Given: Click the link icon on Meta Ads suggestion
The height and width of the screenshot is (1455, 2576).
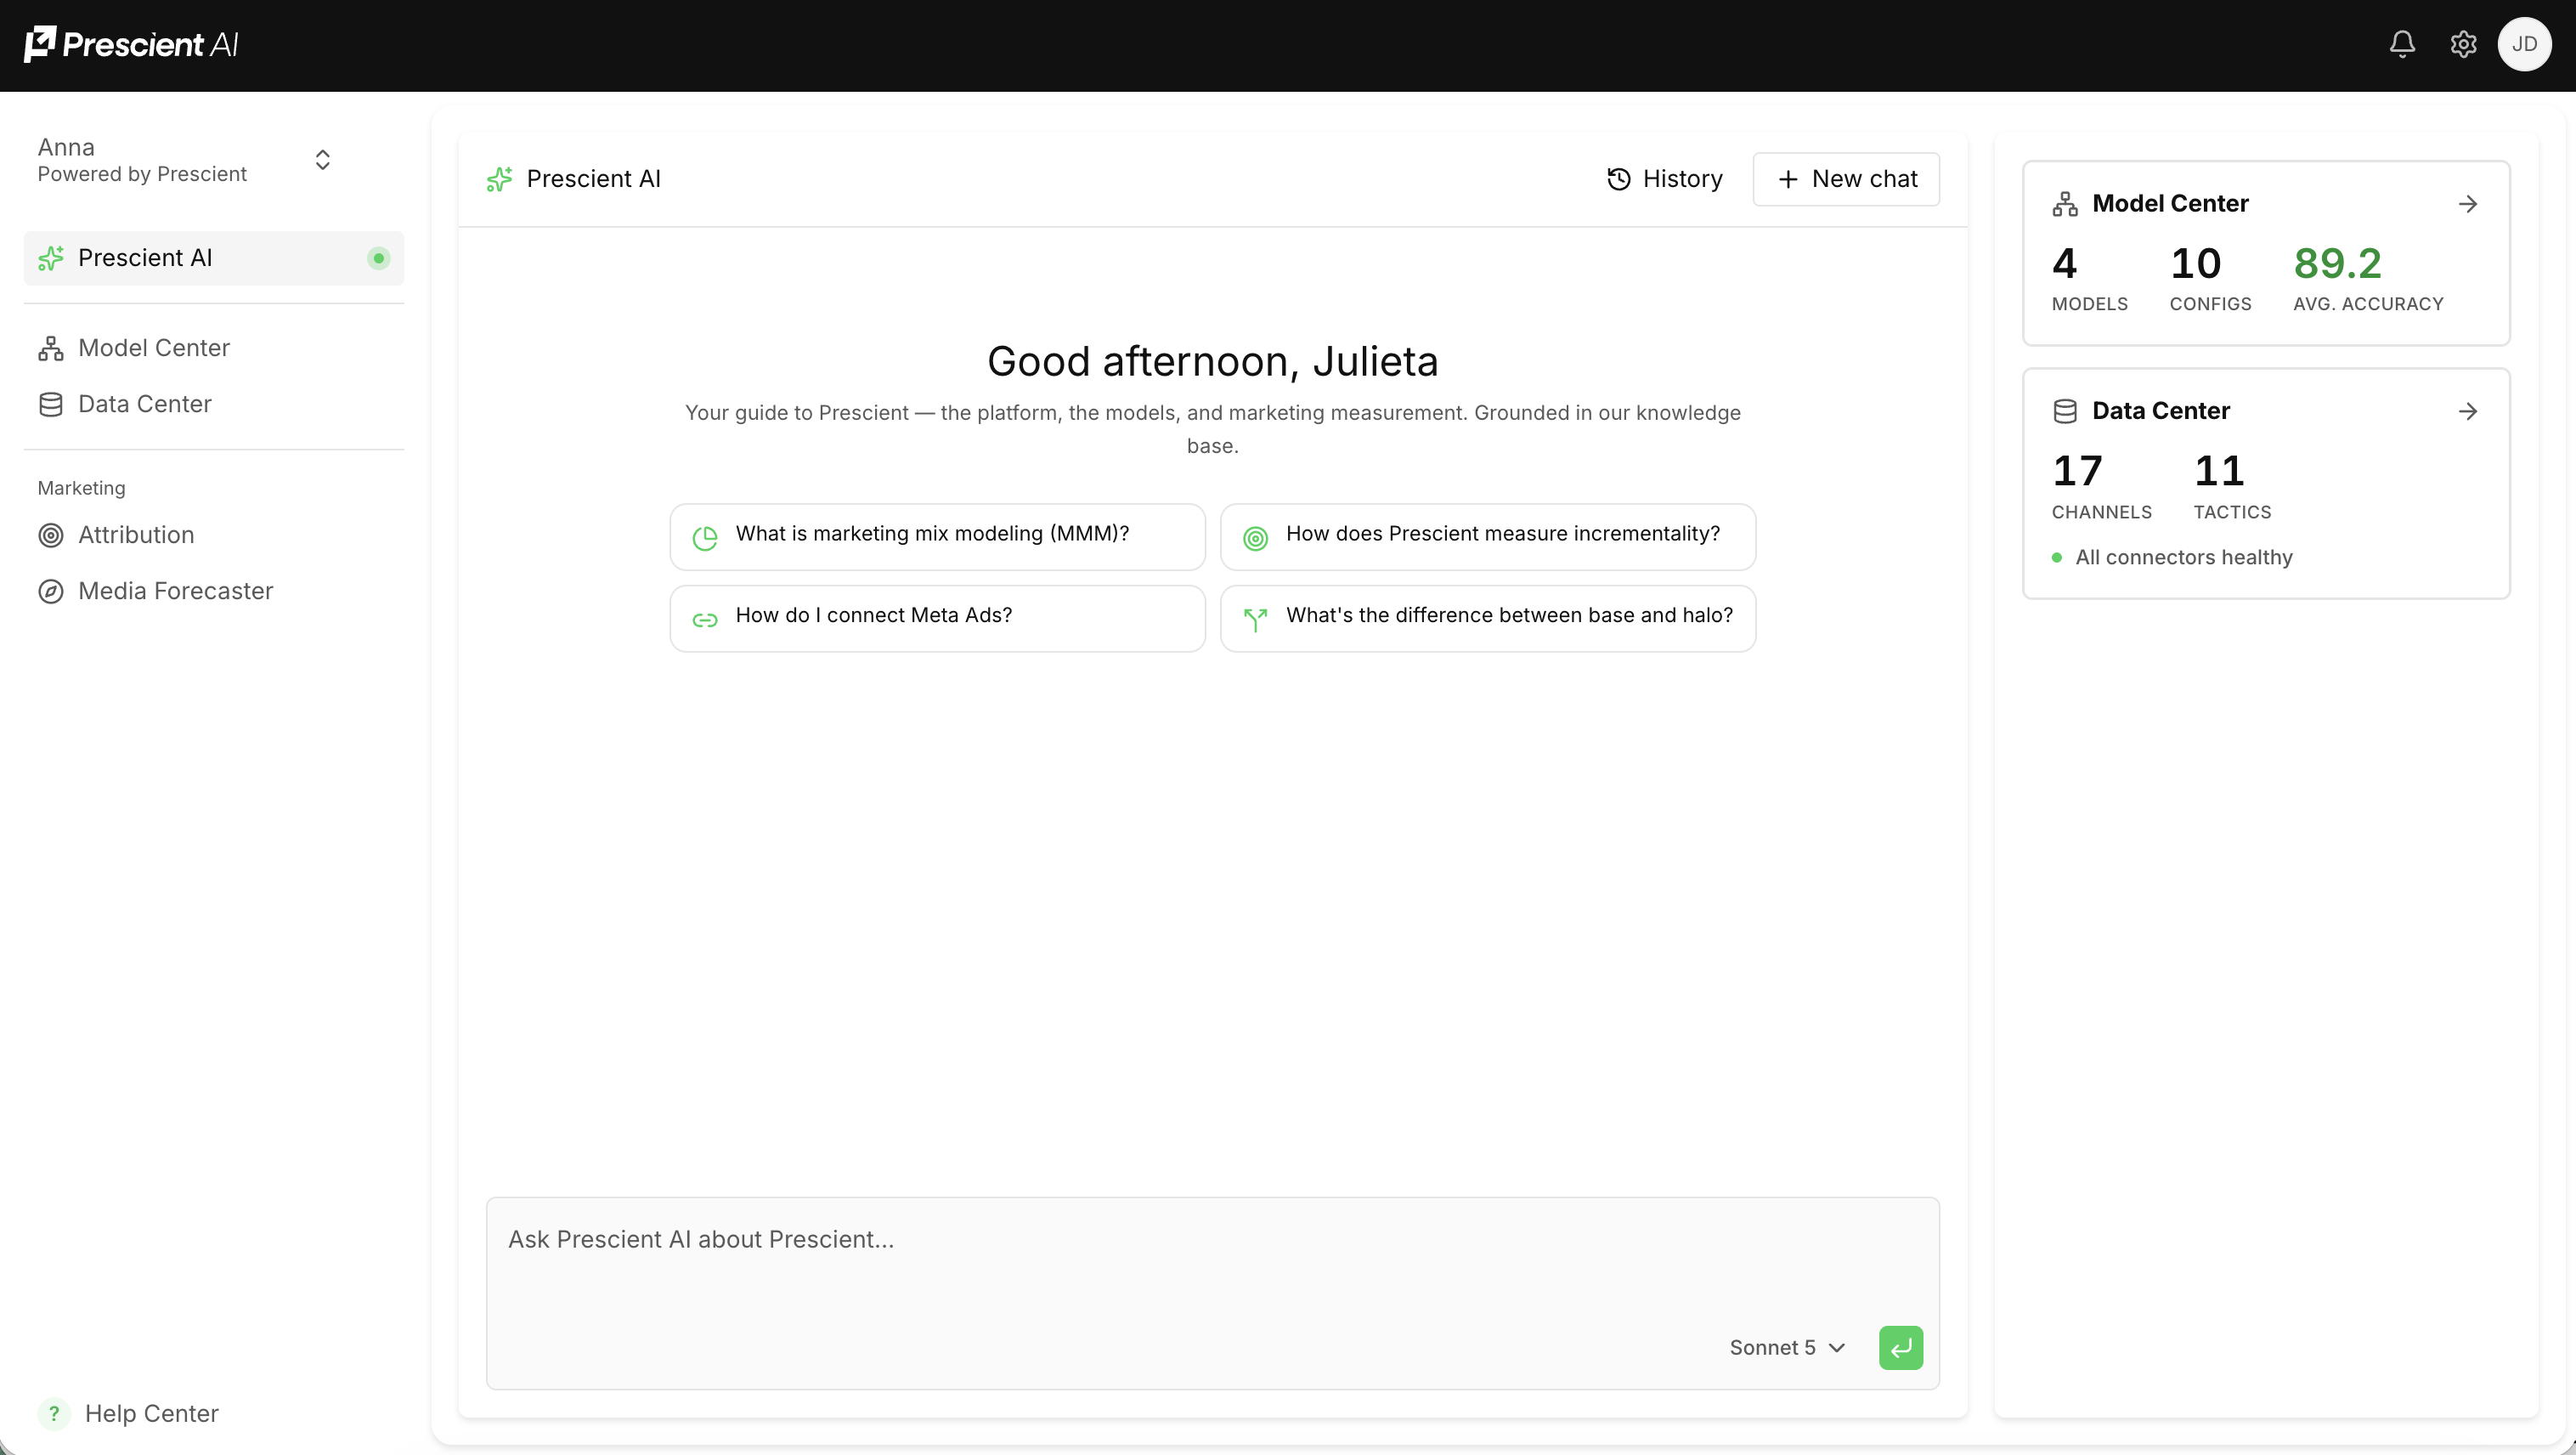Looking at the screenshot, I should click(x=705, y=620).
